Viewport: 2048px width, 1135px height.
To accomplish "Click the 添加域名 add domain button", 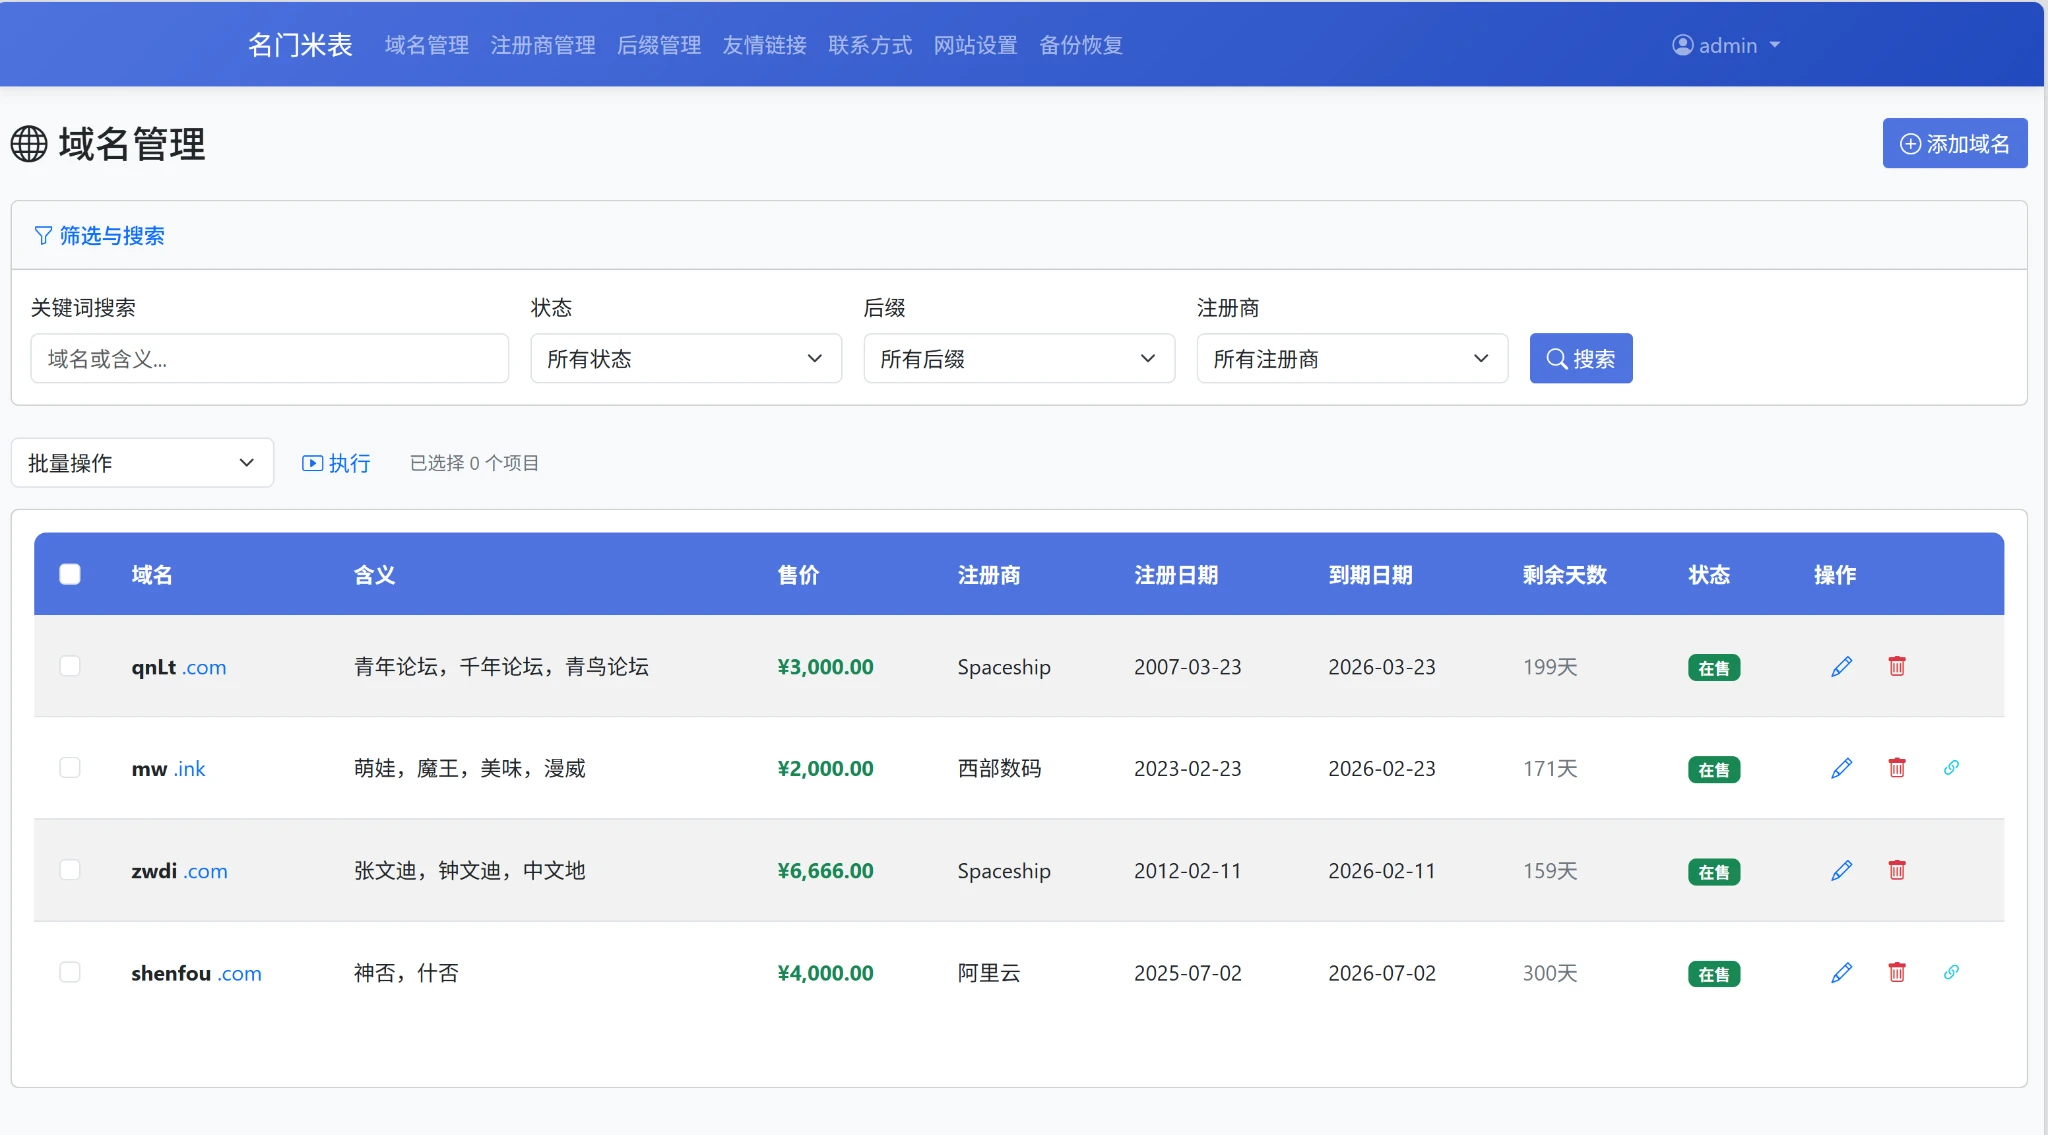I will point(1954,144).
